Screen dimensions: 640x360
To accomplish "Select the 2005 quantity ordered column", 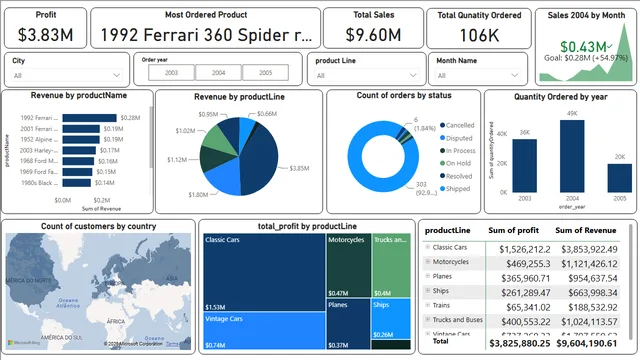I will point(620,178).
